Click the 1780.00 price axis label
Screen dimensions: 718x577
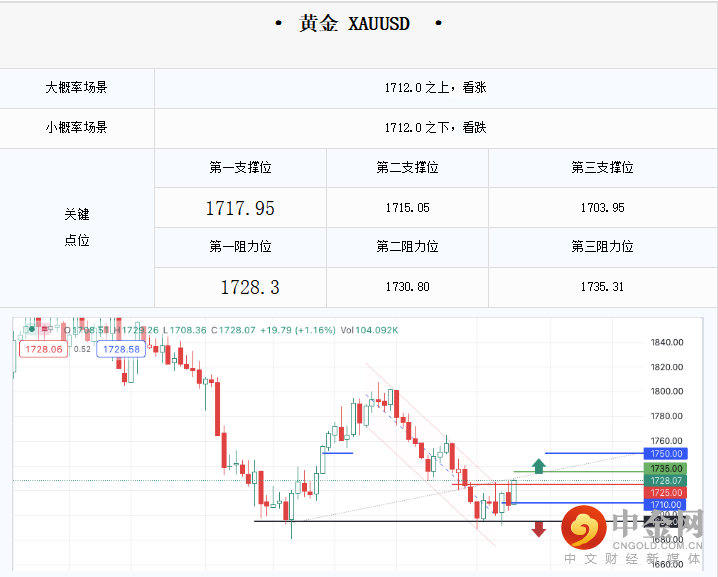coord(667,416)
